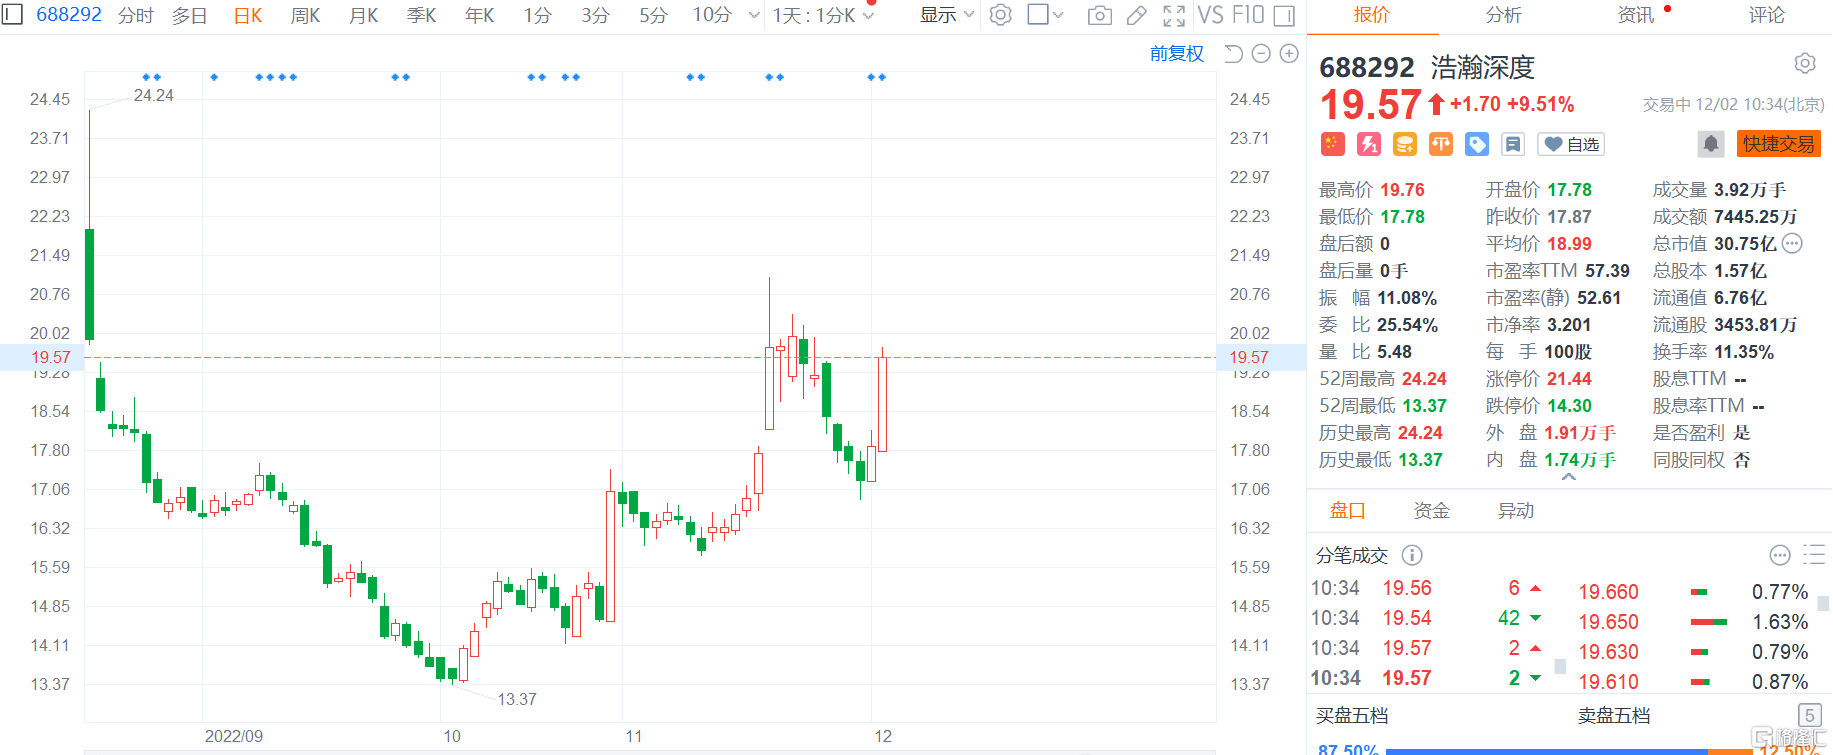Screen dimensions: 1833x755
Task: Click the 换手率 11.35% value
Action: point(1744,352)
